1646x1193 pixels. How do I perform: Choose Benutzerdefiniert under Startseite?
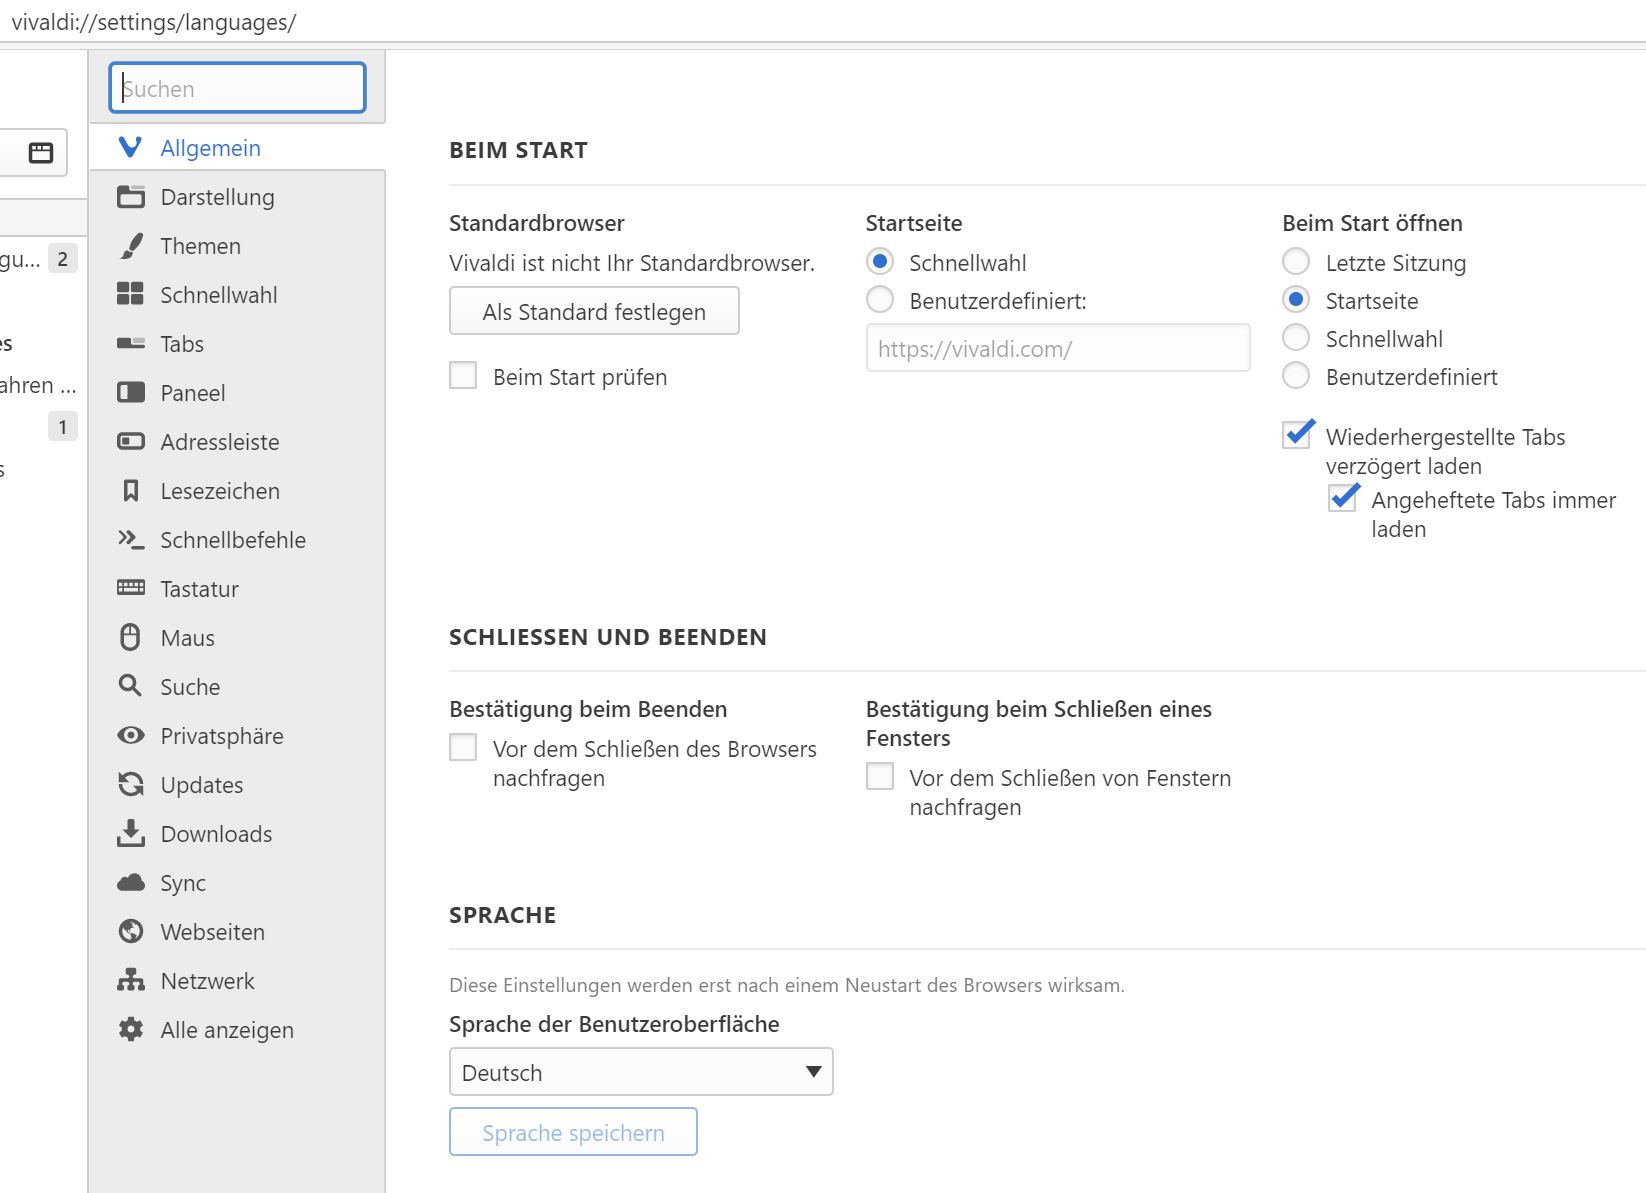click(880, 300)
